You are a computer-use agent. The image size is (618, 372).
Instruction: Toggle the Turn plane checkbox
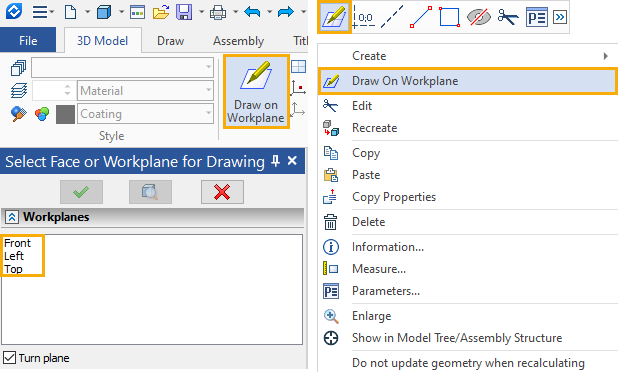click(9, 358)
